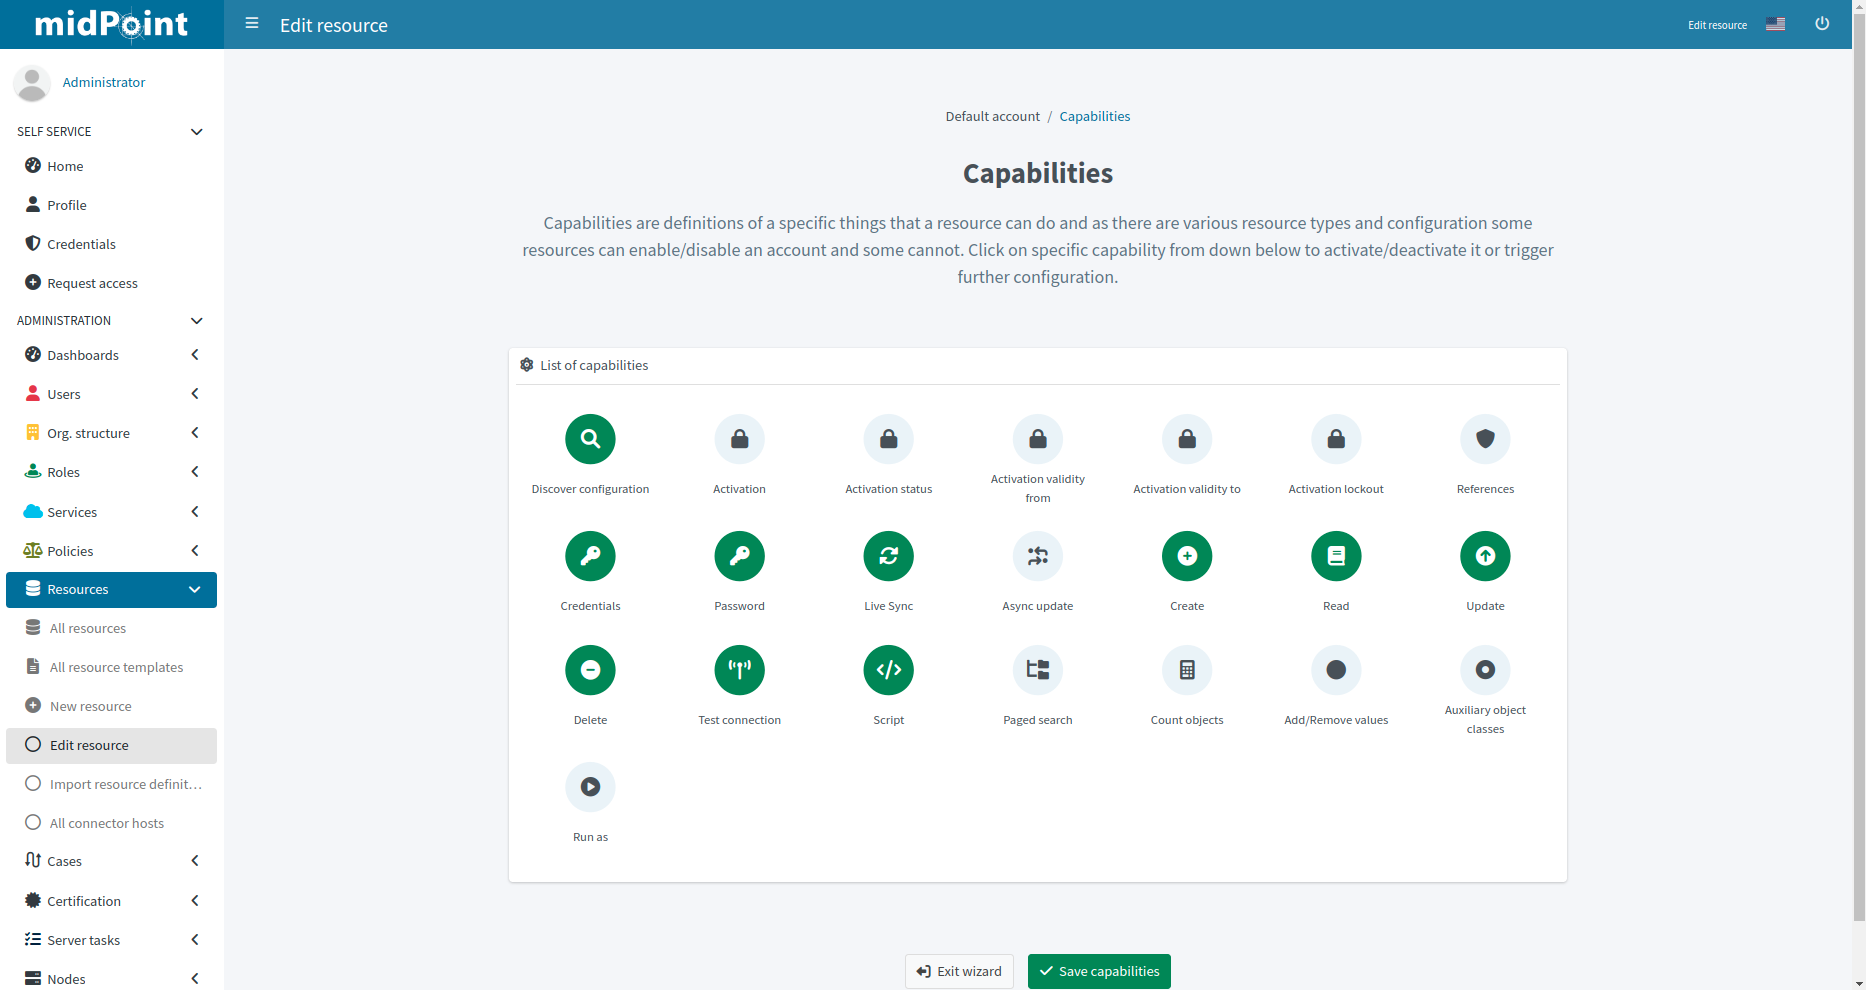Go to New resource menu item
The image size is (1866, 990).
pos(91,706)
